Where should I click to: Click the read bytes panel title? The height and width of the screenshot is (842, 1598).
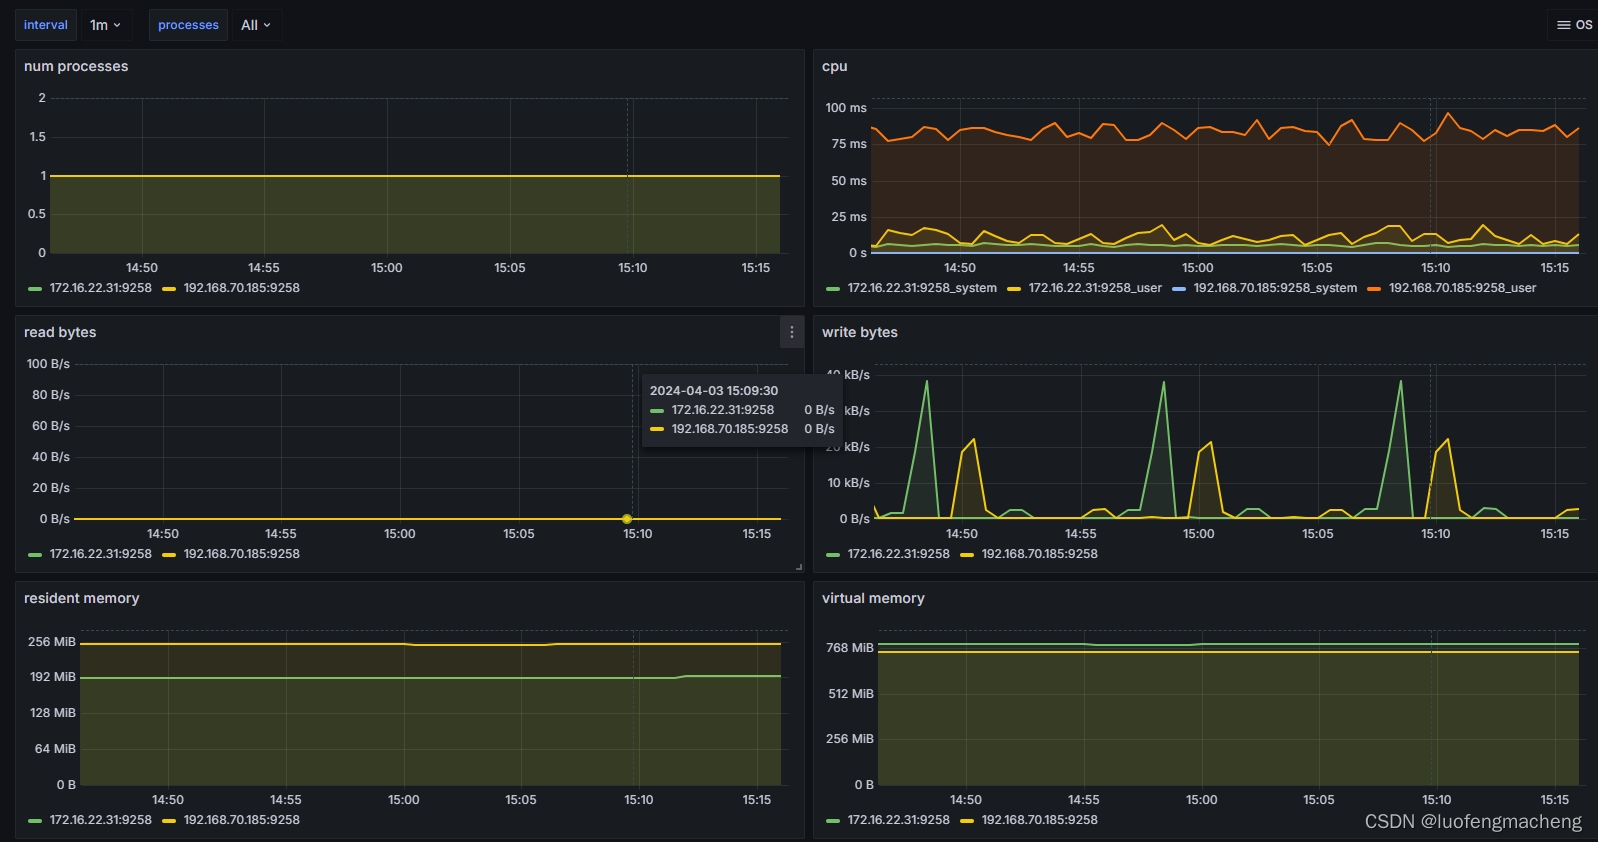tap(60, 332)
